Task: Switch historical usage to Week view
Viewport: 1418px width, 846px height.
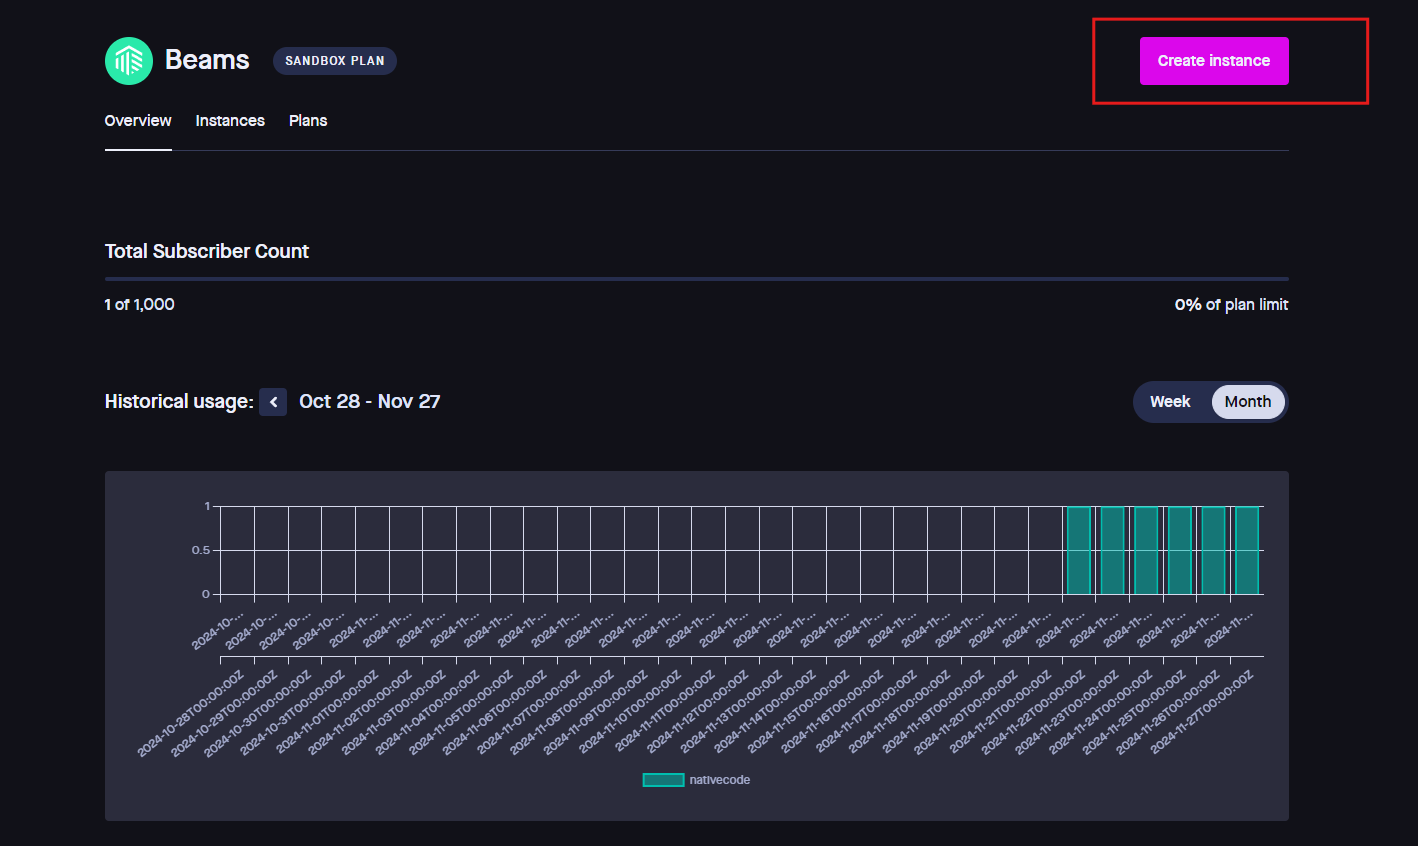Action: tap(1169, 402)
